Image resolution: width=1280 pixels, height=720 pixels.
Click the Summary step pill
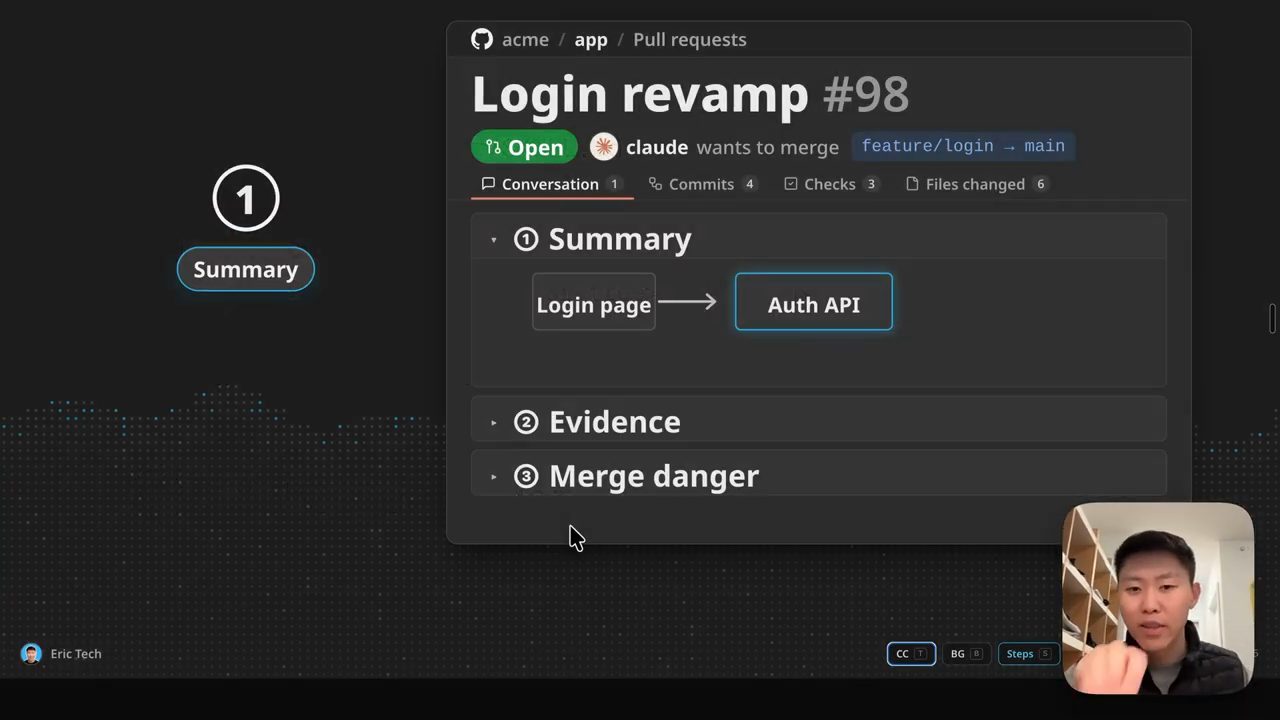[x=246, y=269]
